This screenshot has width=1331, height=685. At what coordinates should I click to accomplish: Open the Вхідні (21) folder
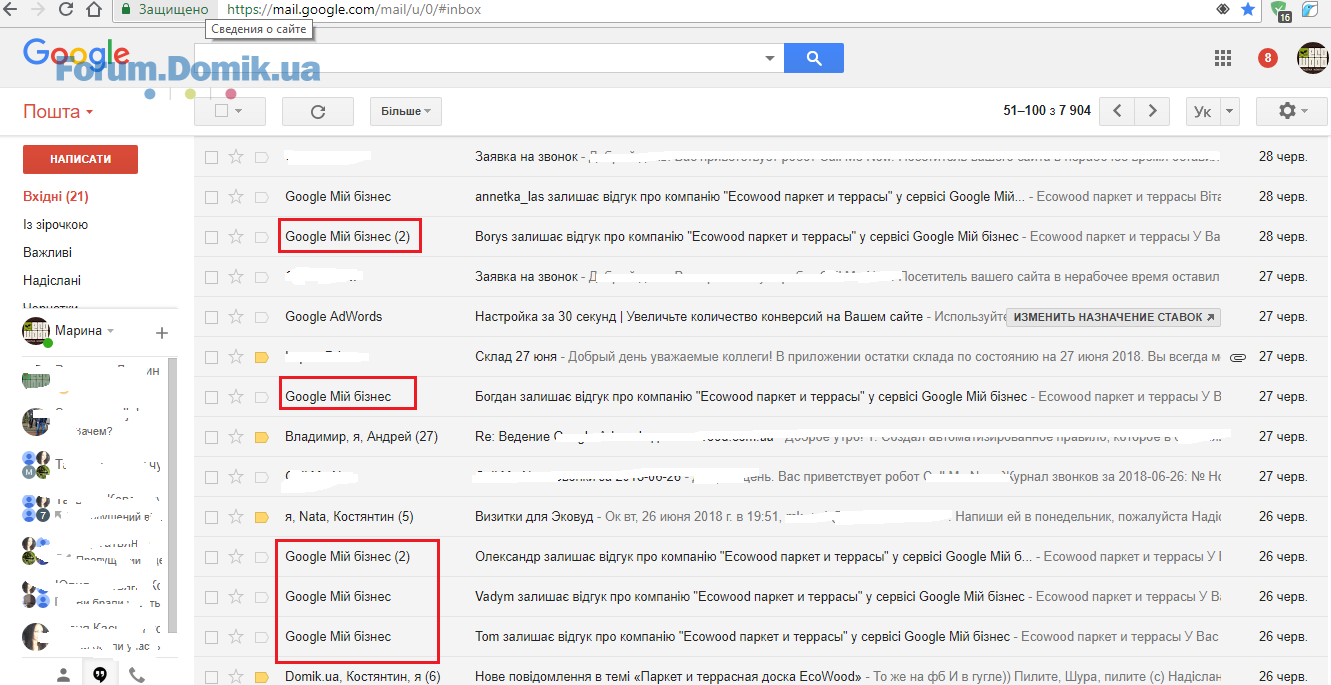point(56,197)
